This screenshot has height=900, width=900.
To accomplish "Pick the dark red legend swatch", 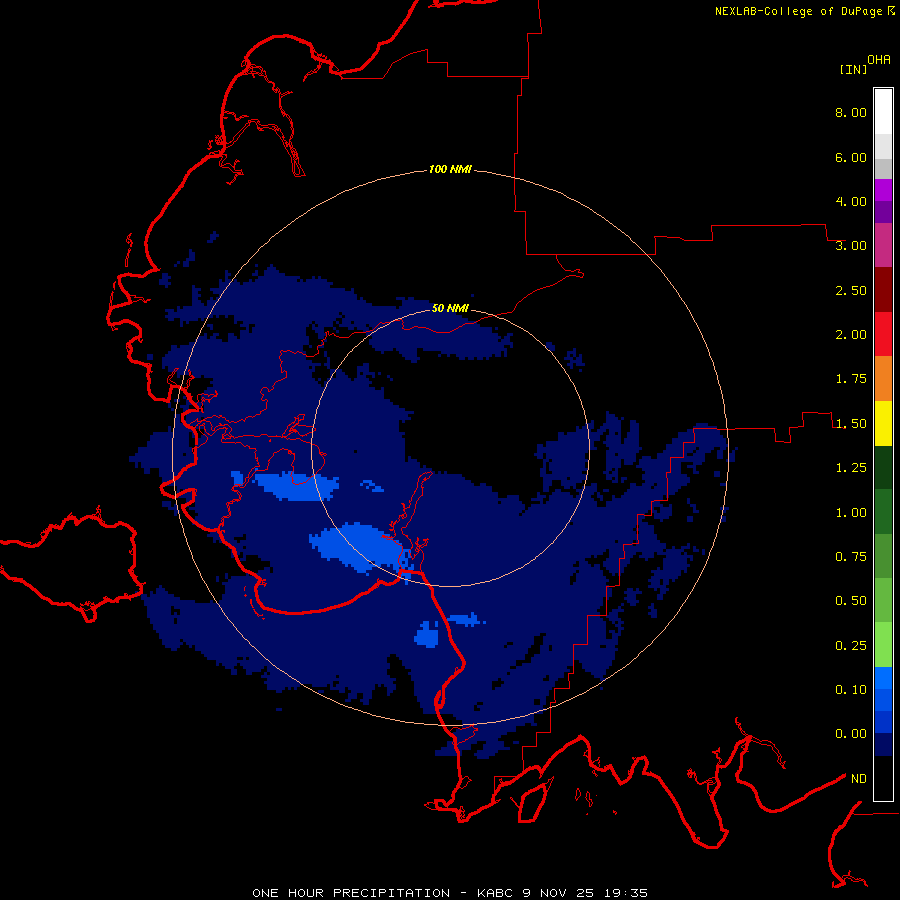I will [x=883, y=290].
